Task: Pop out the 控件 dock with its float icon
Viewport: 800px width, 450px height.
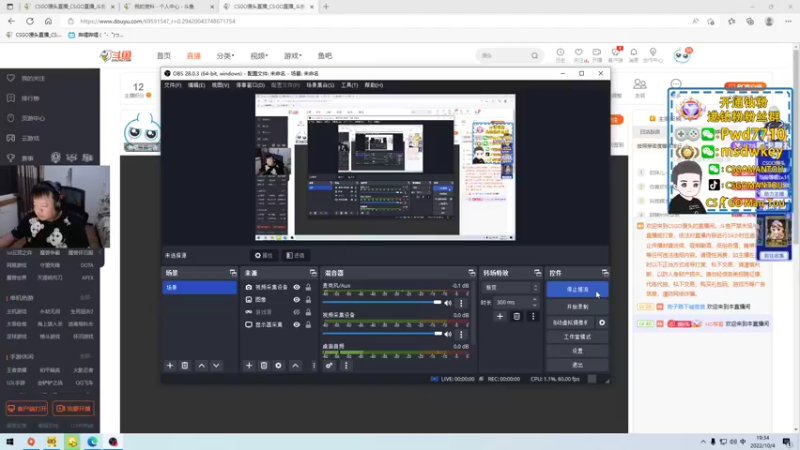Action: click(605, 273)
